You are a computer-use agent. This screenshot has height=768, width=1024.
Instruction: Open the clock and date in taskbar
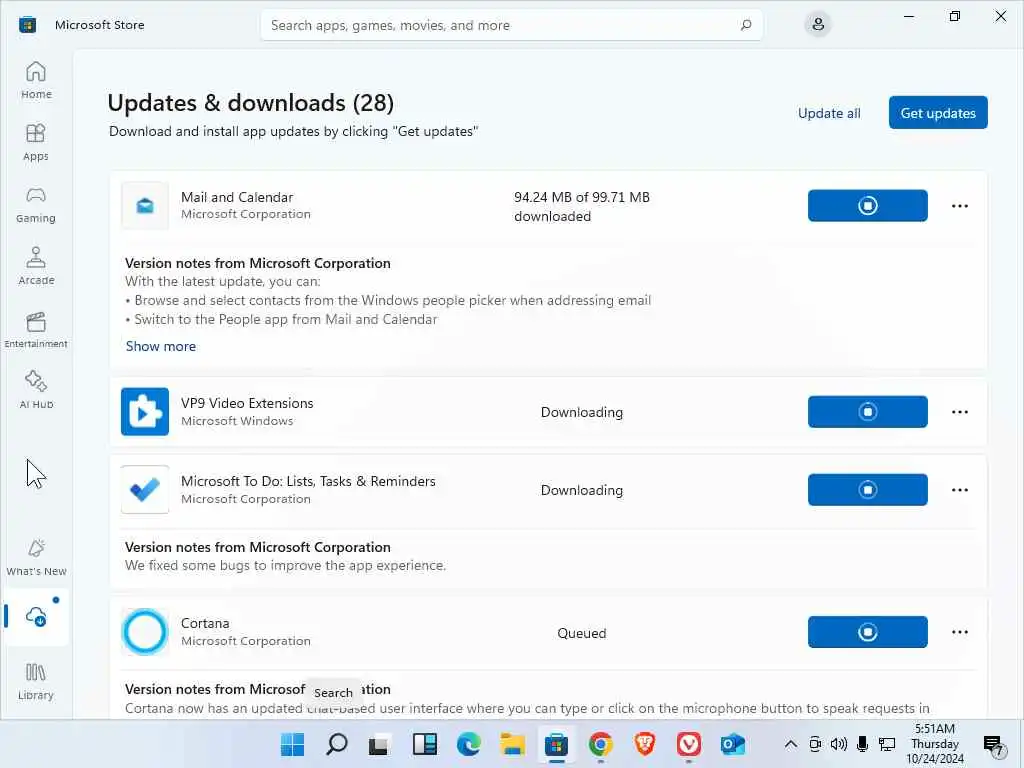935,744
